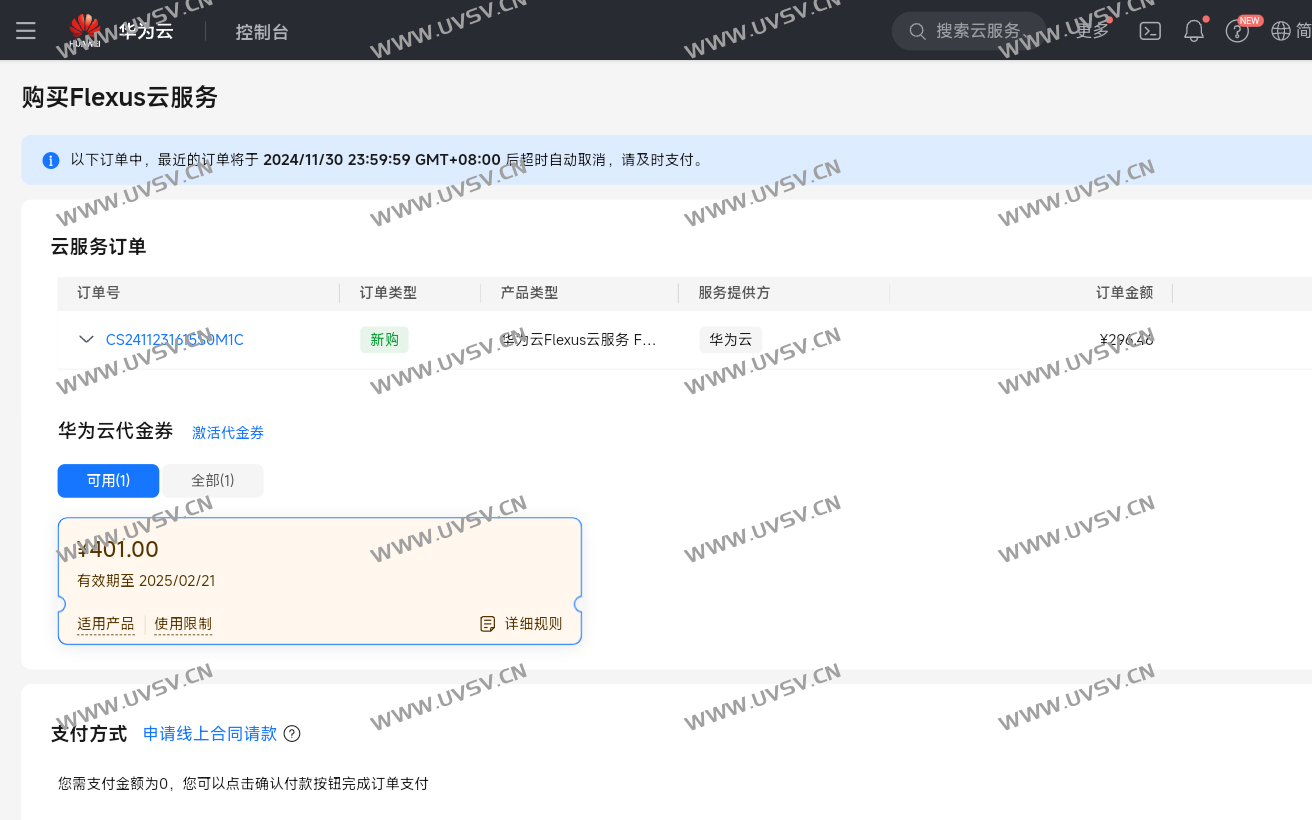Click the 激活代金券 link

[x=228, y=433]
